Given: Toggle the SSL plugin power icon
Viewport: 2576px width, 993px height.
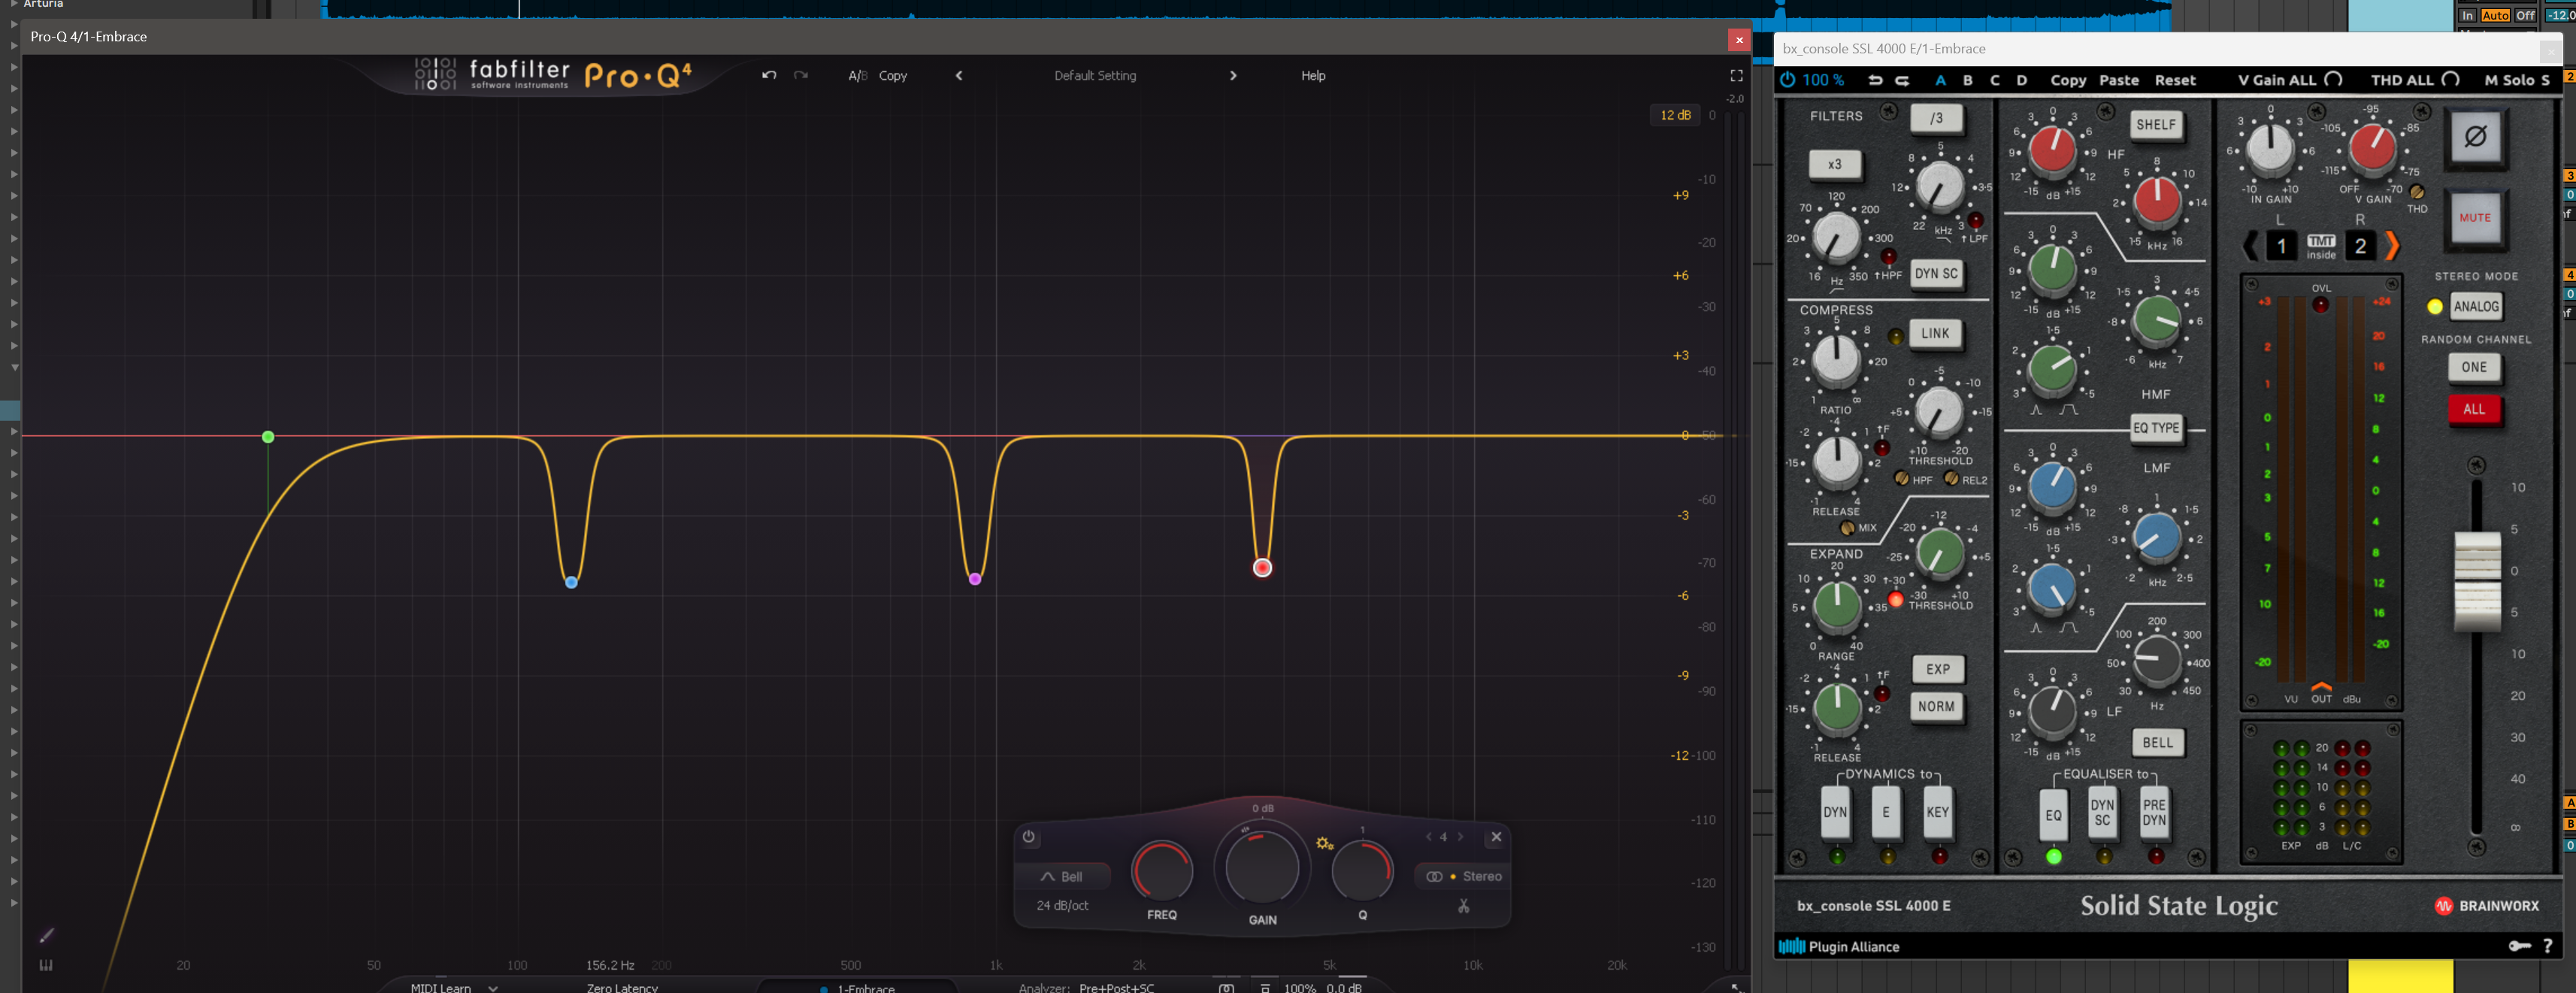Looking at the screenshot, I should [1787, 79].
